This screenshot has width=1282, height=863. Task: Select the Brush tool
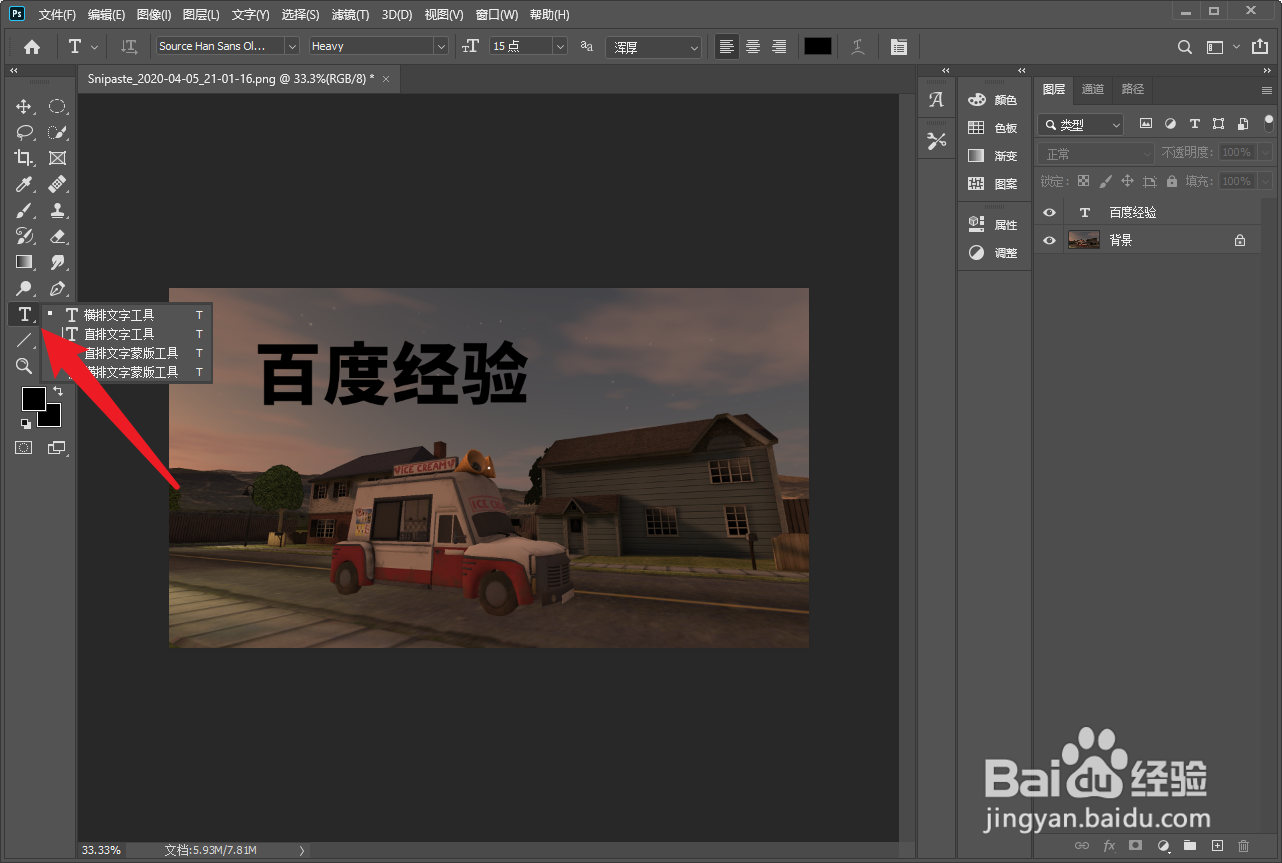pyautogui.click(x=24, y=210)
